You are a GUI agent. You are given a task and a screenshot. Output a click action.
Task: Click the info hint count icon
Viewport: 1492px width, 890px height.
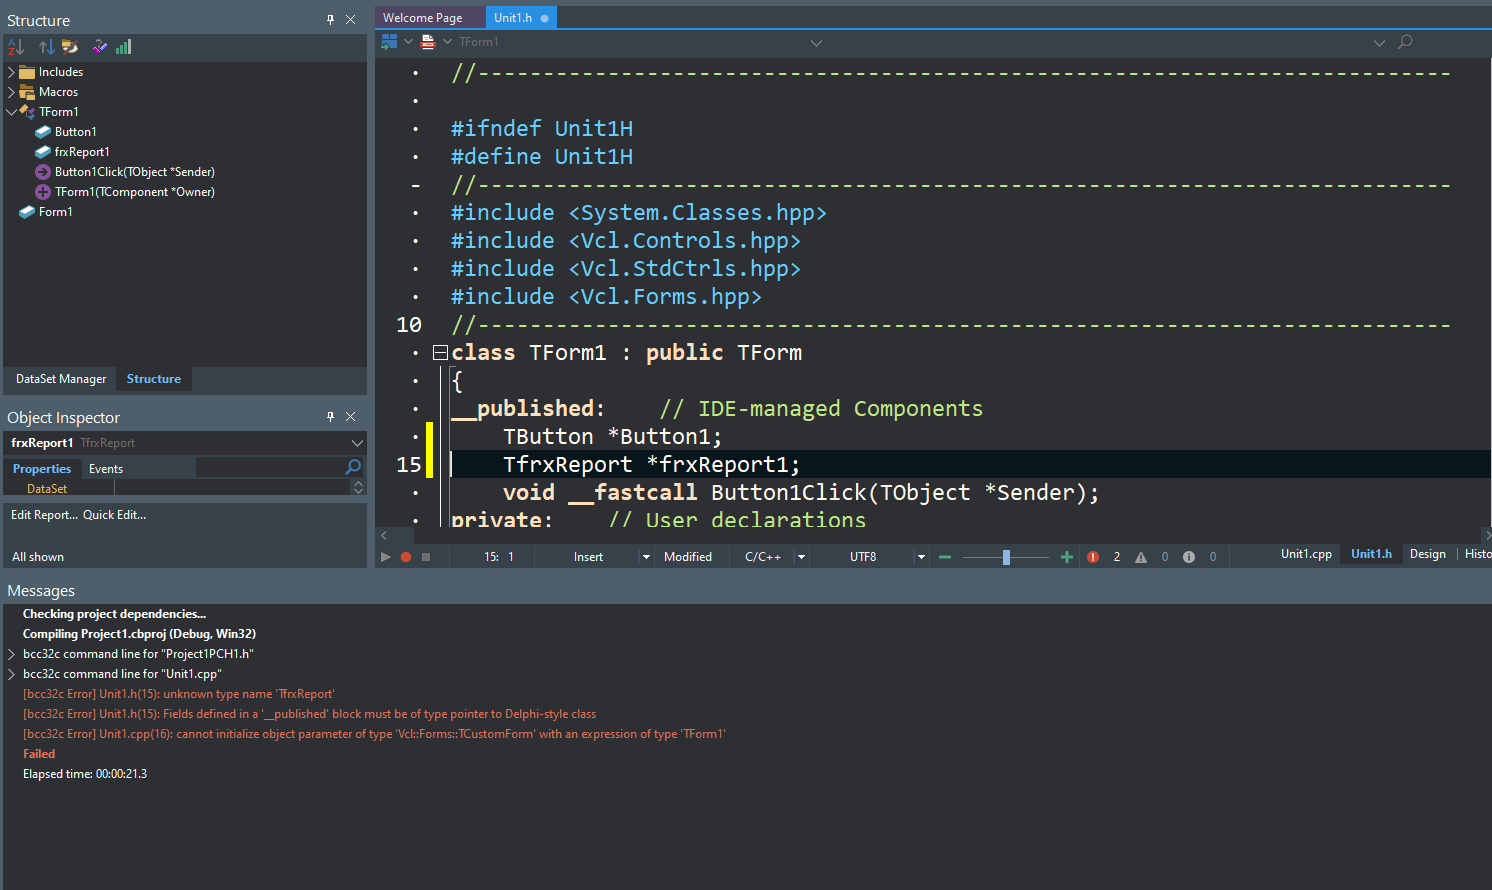pyautogui.click(x=1189, y=557)
